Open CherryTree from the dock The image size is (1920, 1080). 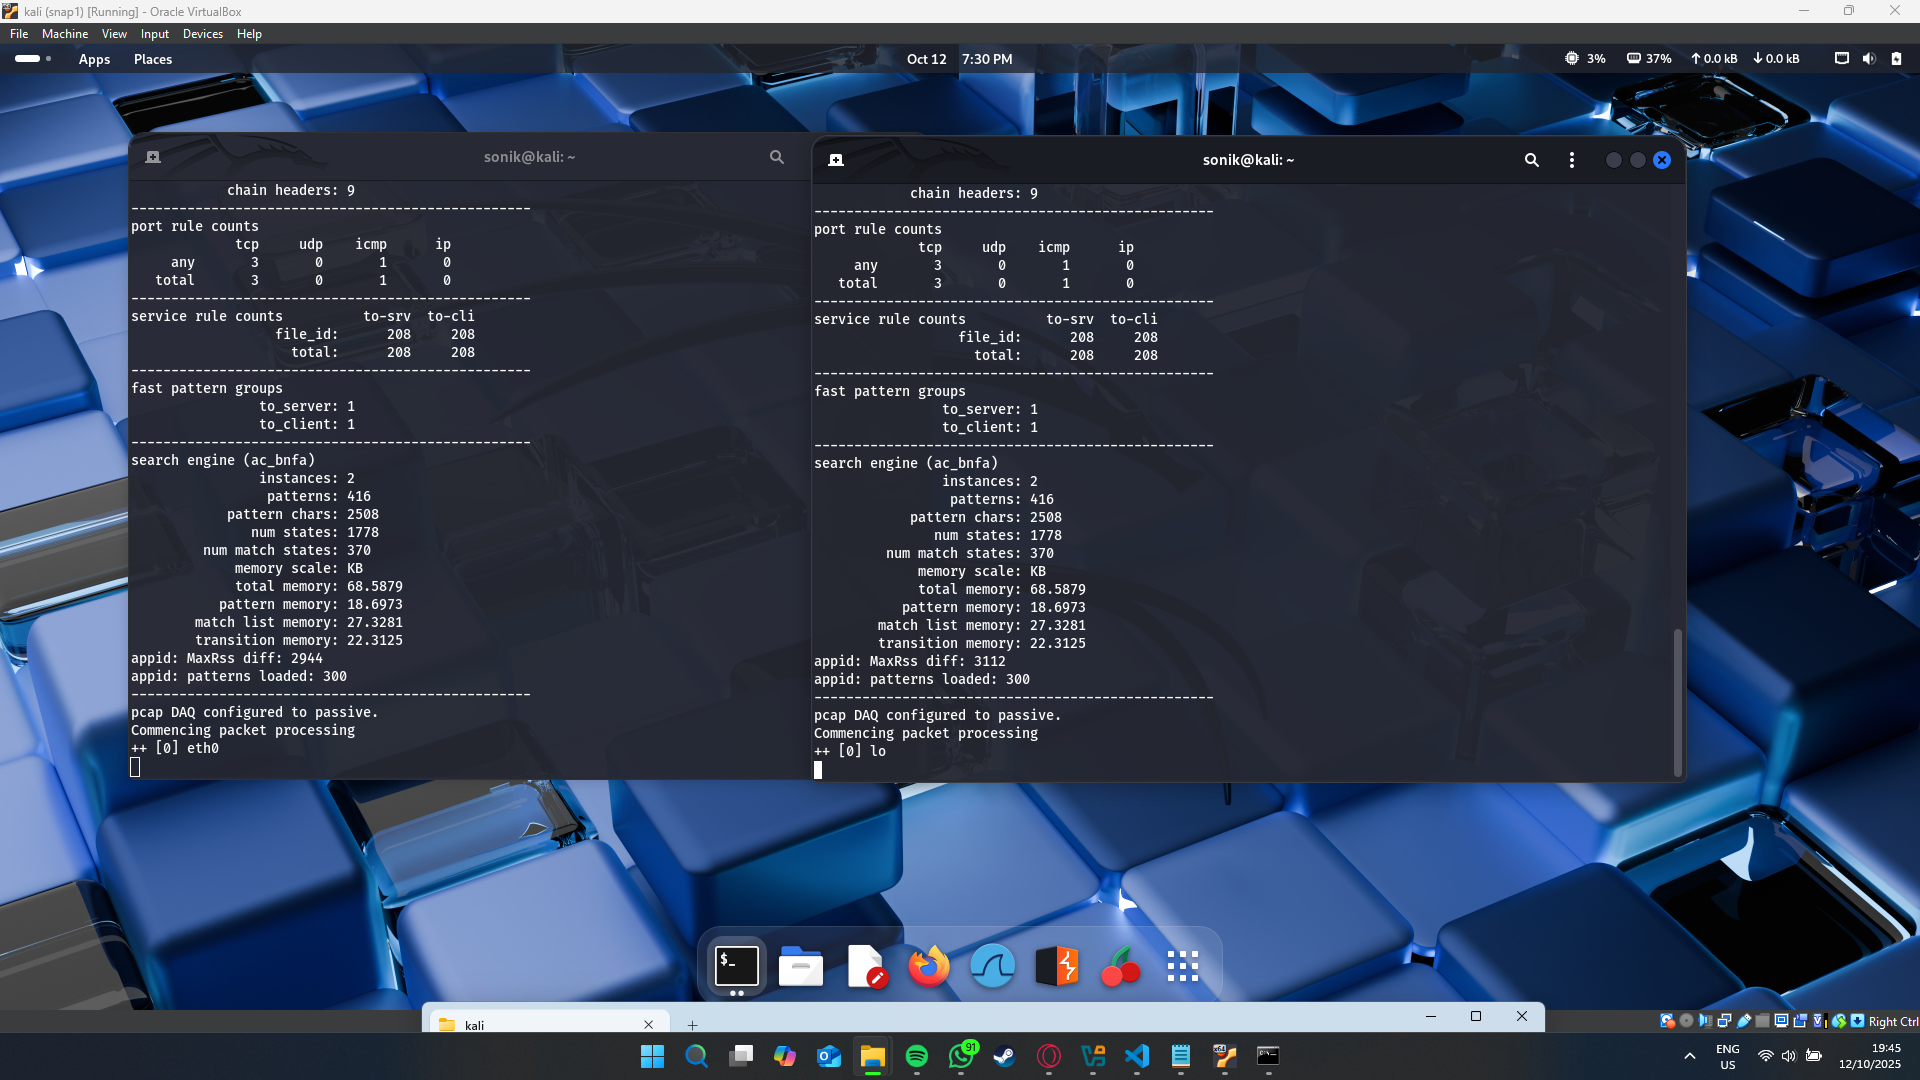1121,966
